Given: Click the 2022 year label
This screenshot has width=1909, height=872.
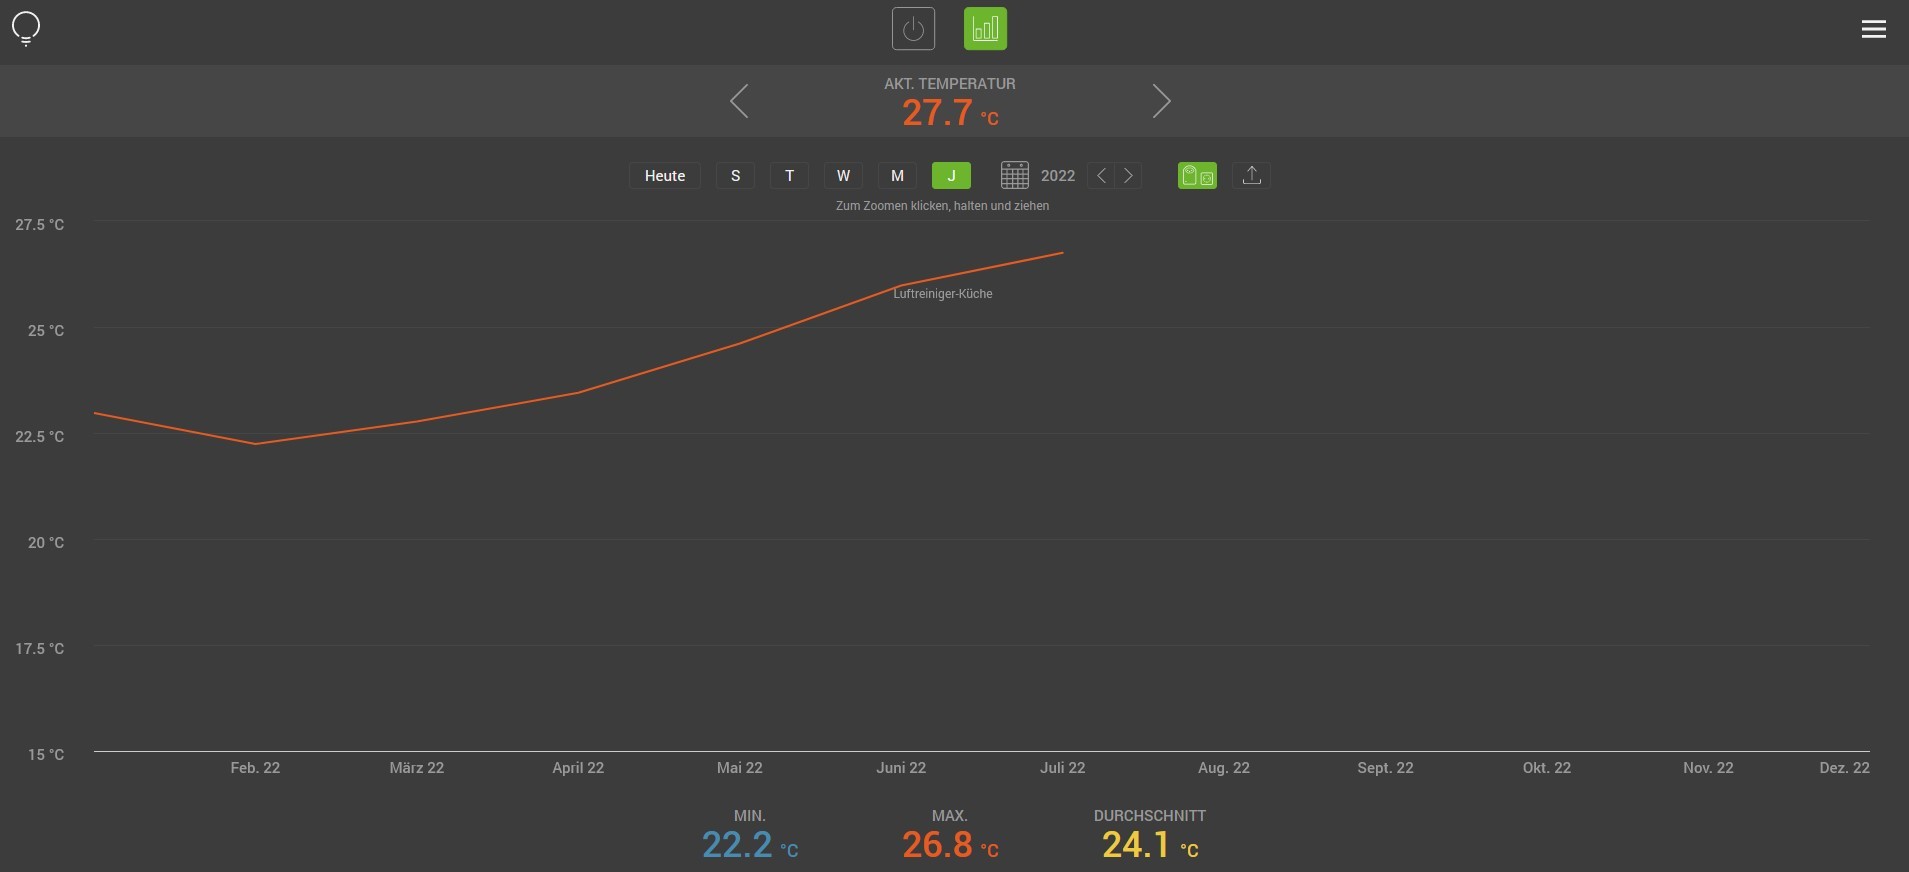Looking at the screenshot, I should tap(1057, 176).
